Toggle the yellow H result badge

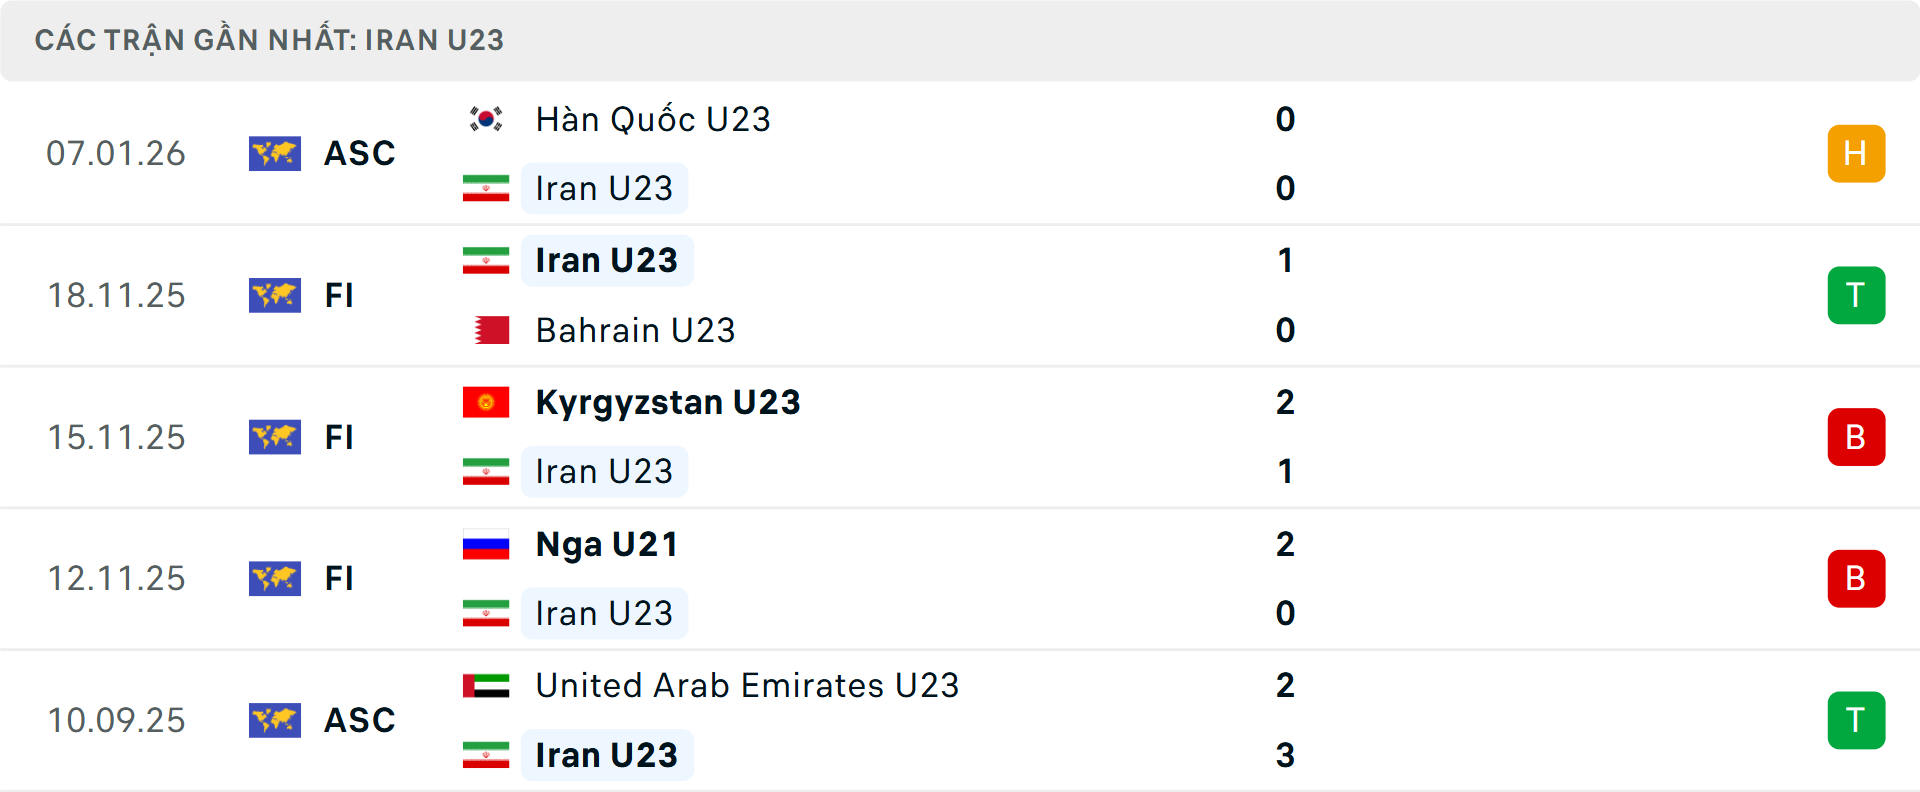click(x=1857, y=153)
